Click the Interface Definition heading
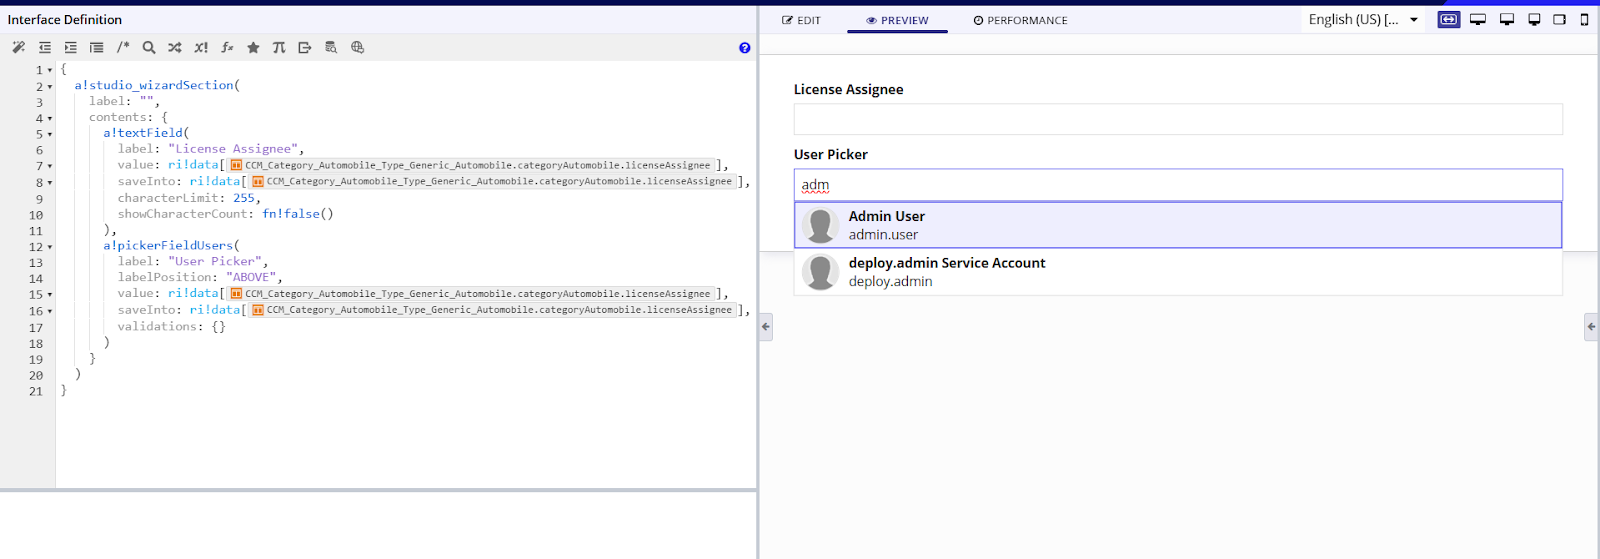Viewport: 1600px width, 559px height. click(65, 19)
